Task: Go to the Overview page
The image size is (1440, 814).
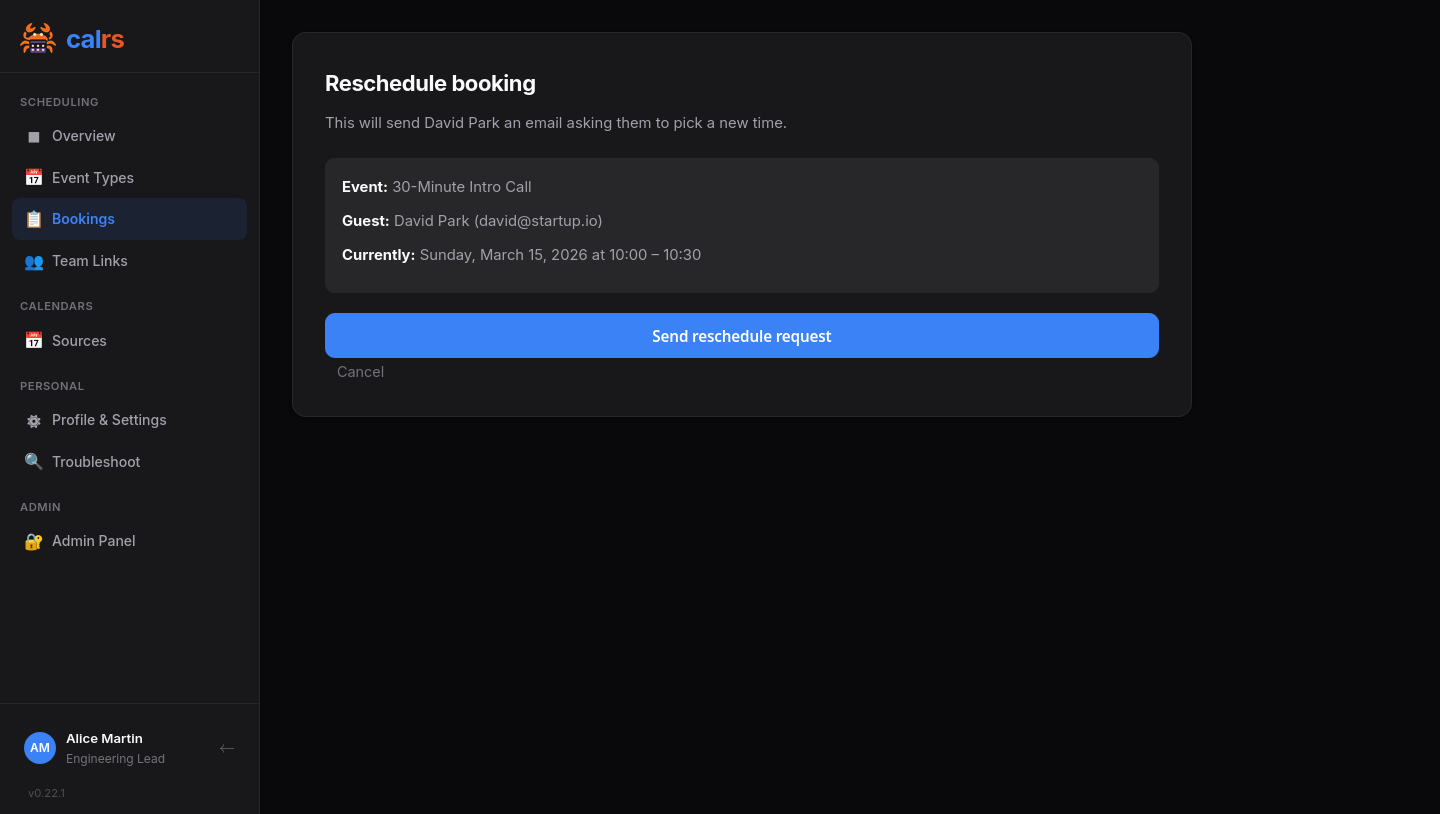Action: coord(83,136)
